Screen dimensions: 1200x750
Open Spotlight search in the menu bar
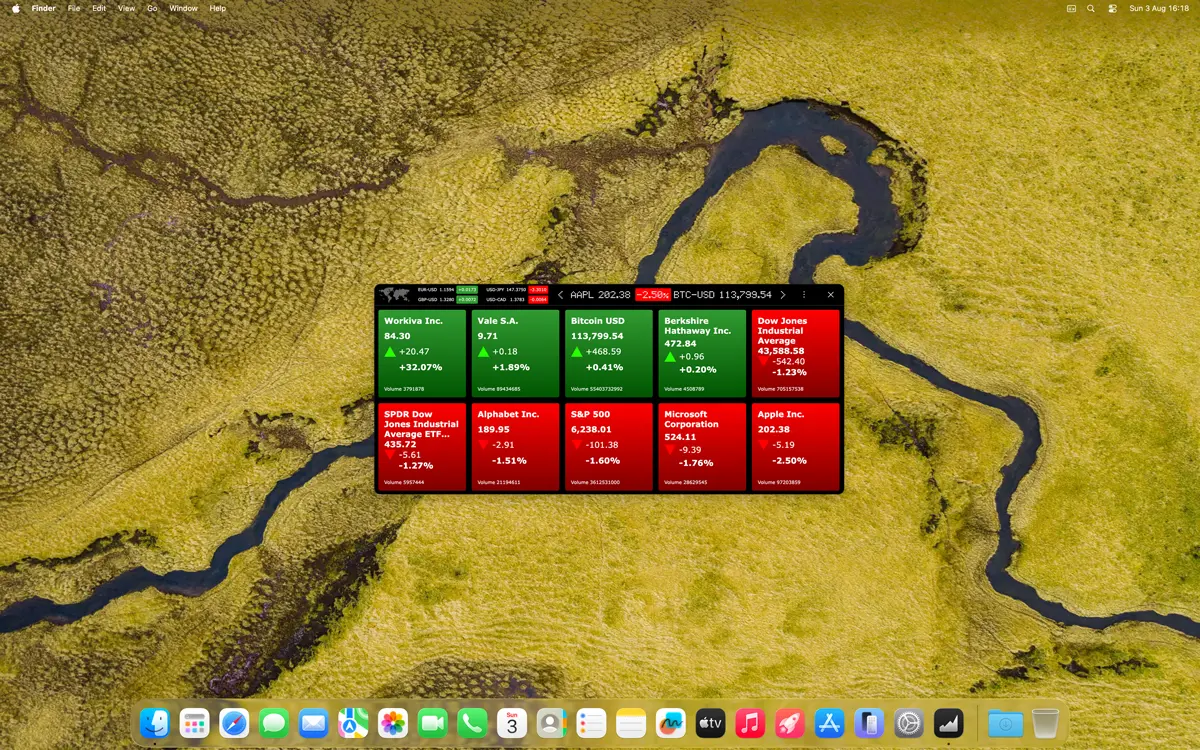[x=1091, y=8]
